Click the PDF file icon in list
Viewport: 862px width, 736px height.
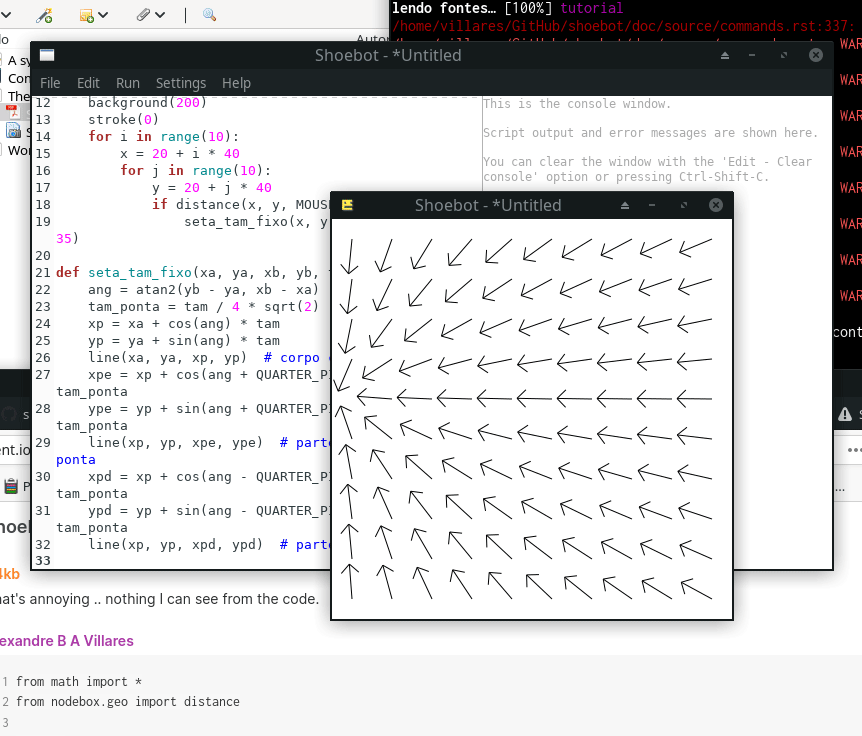point(13,111)
